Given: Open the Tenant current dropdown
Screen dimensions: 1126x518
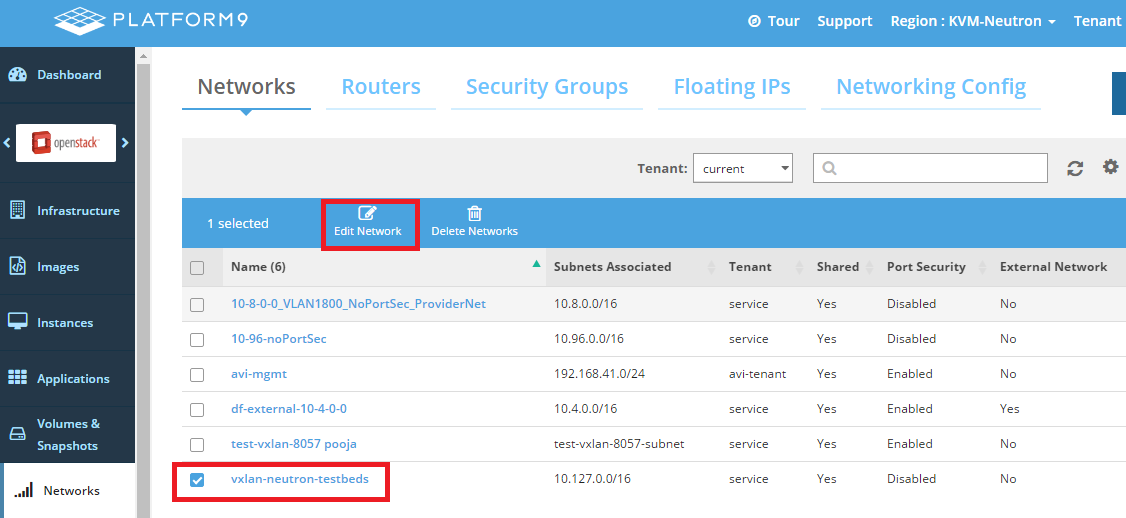Looking at the screenshot, I should (743, 169).
